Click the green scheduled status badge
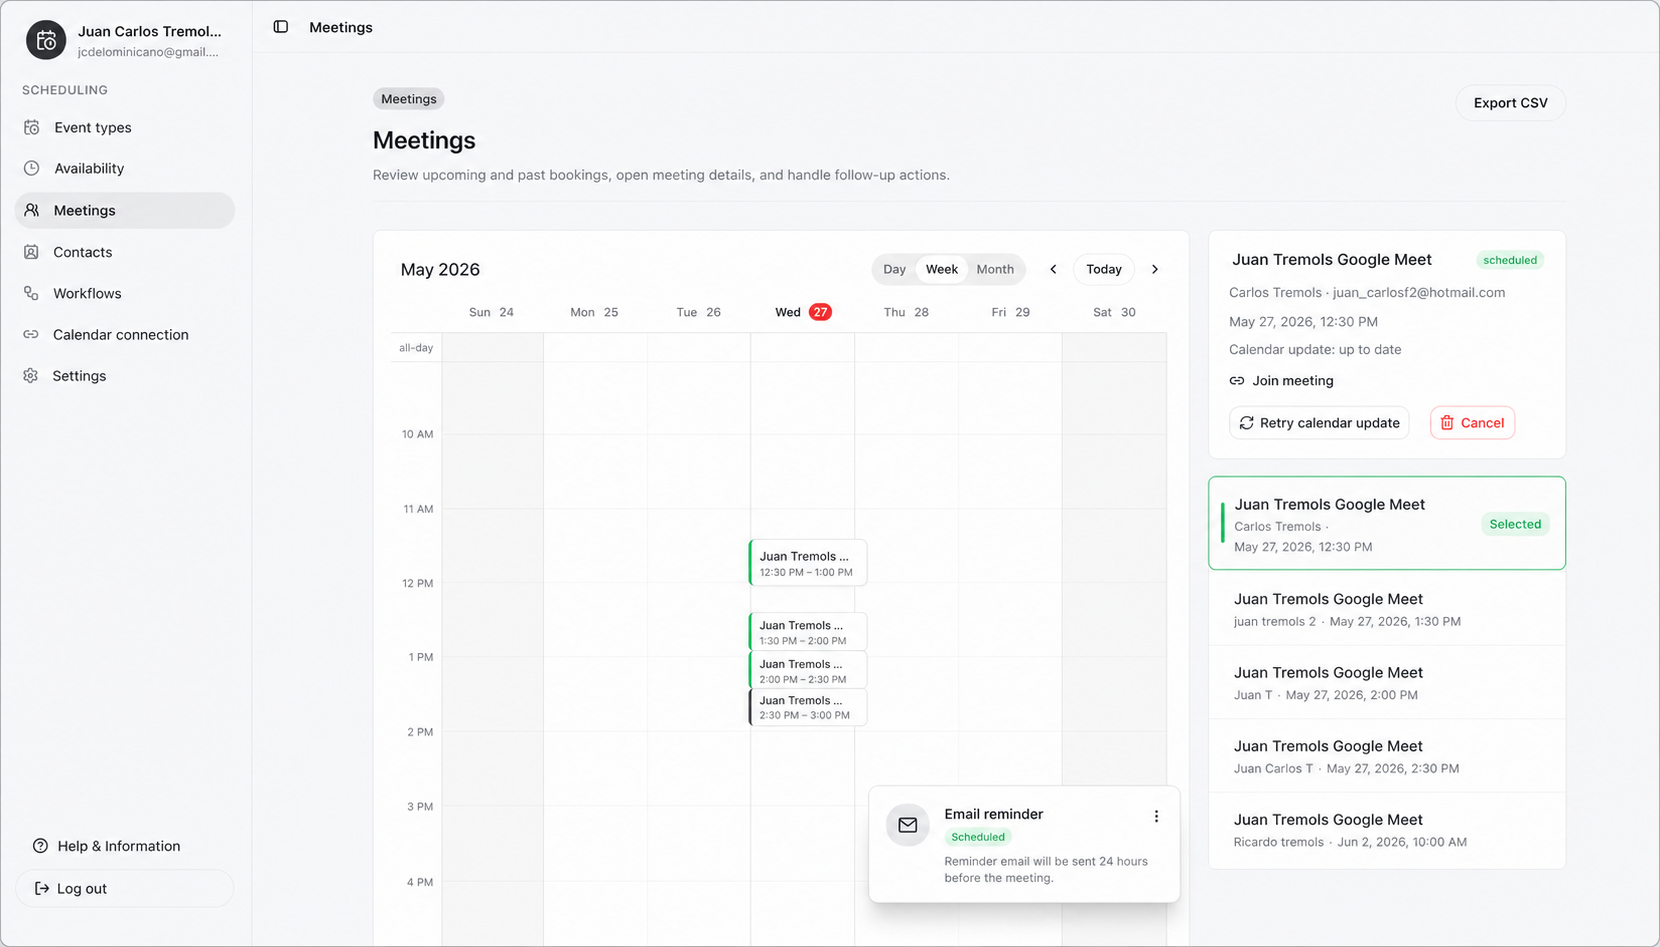 click(x=1510, y=260)
